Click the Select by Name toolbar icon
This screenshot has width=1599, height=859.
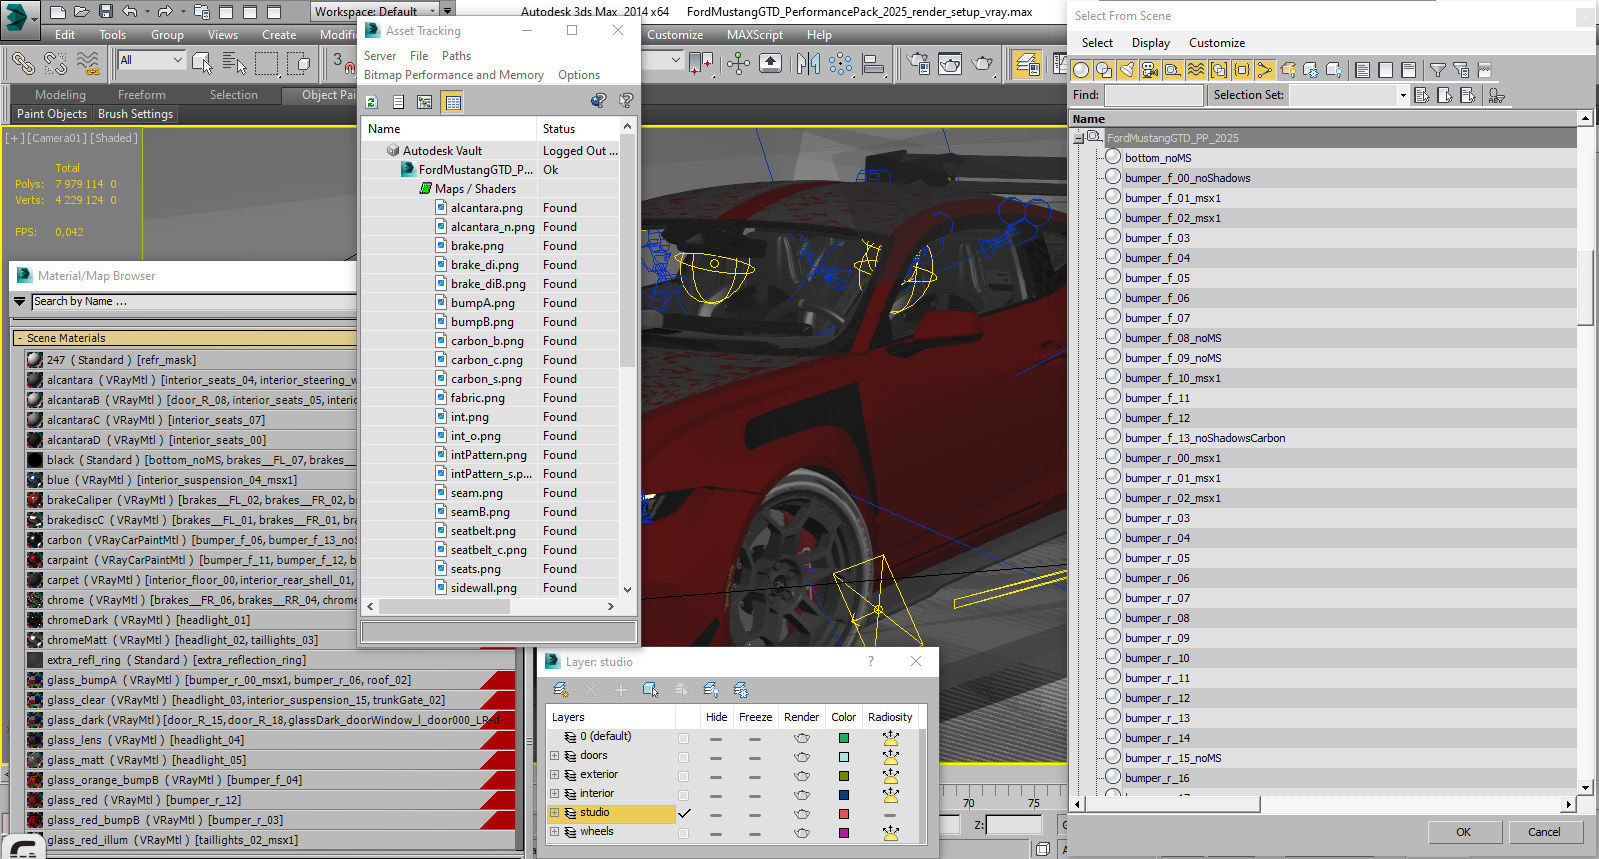(234, 63)
